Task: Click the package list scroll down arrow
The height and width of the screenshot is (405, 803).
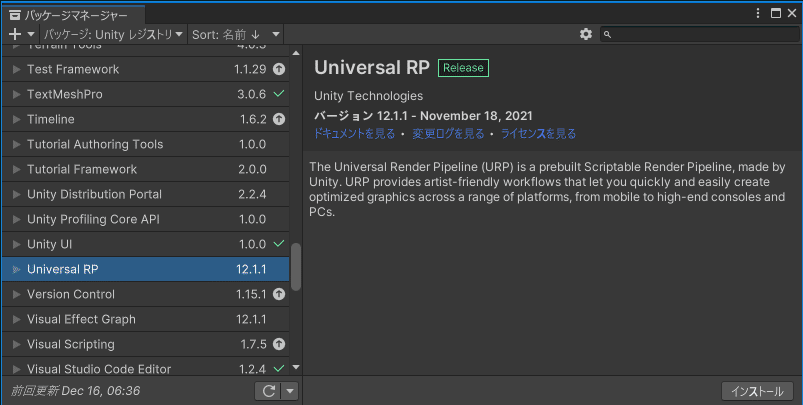Action: (x=296, y=367)
